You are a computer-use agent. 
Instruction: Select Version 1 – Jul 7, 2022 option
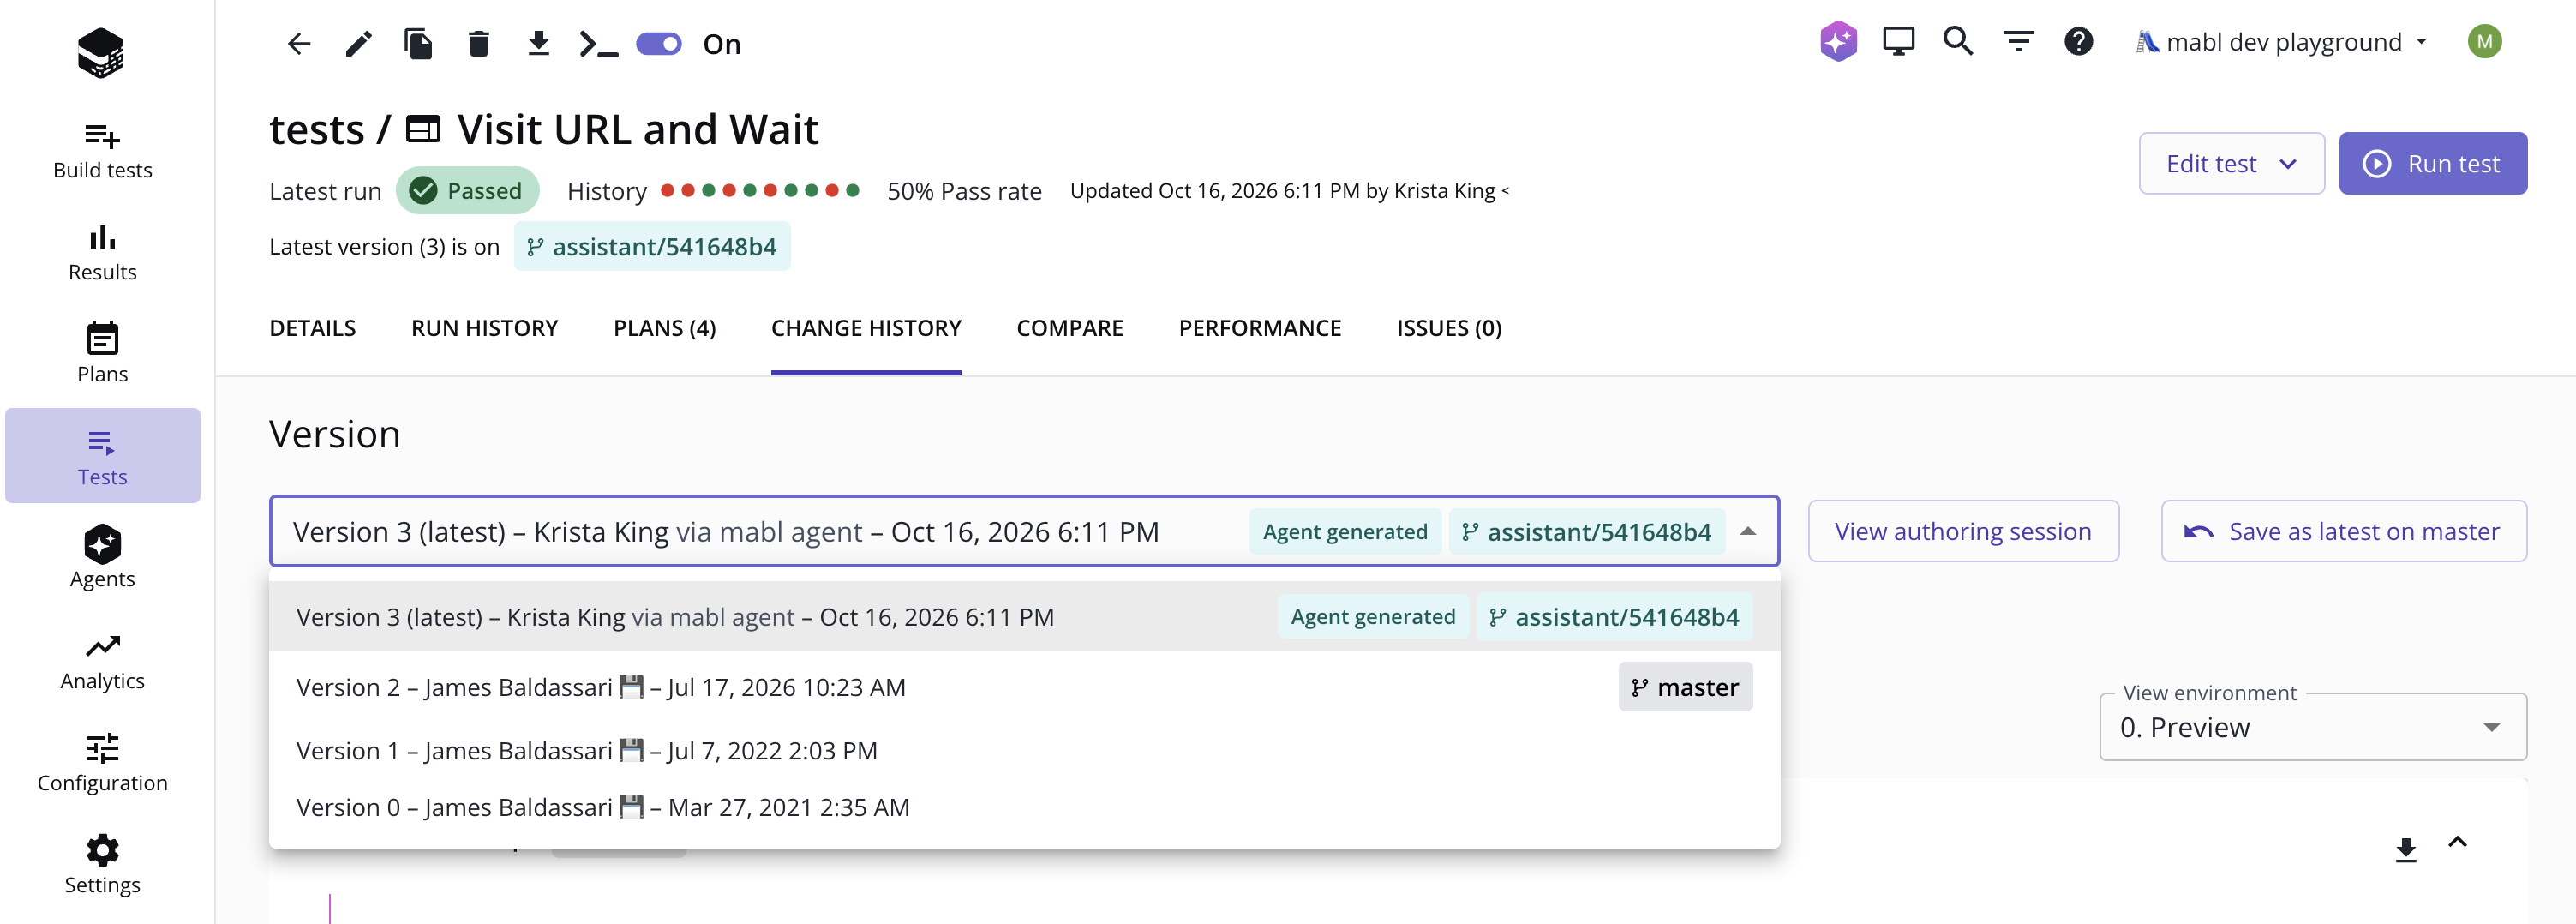[1024, 750]
